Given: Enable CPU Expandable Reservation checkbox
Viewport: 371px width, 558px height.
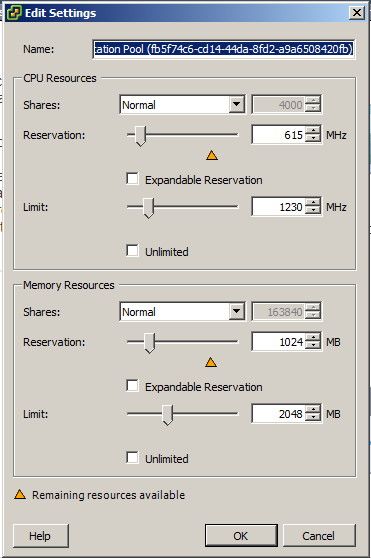Looking at the screenshot, I should click(132, 179).
